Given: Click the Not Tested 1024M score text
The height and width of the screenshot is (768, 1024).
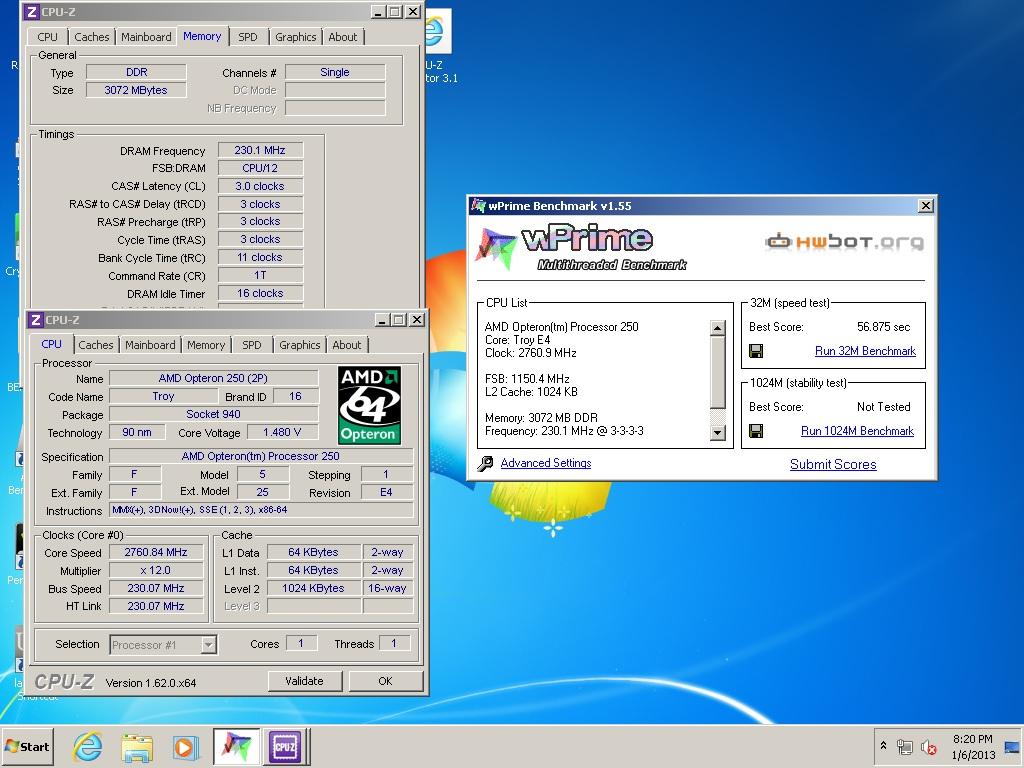Looking at the screenshot, I should pyautogui.click(x=883, y=407).
